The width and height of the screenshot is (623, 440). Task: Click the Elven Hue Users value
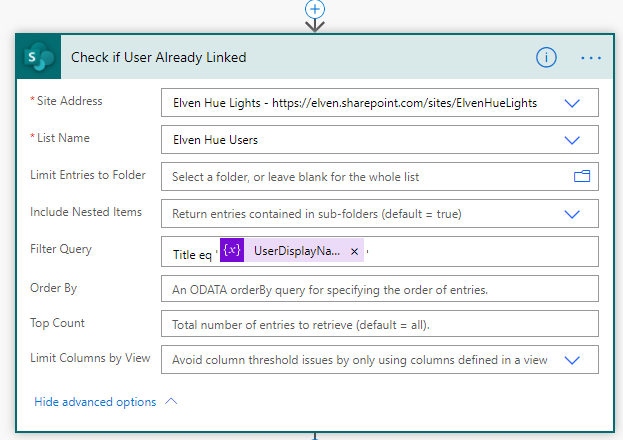pos(215,140)
